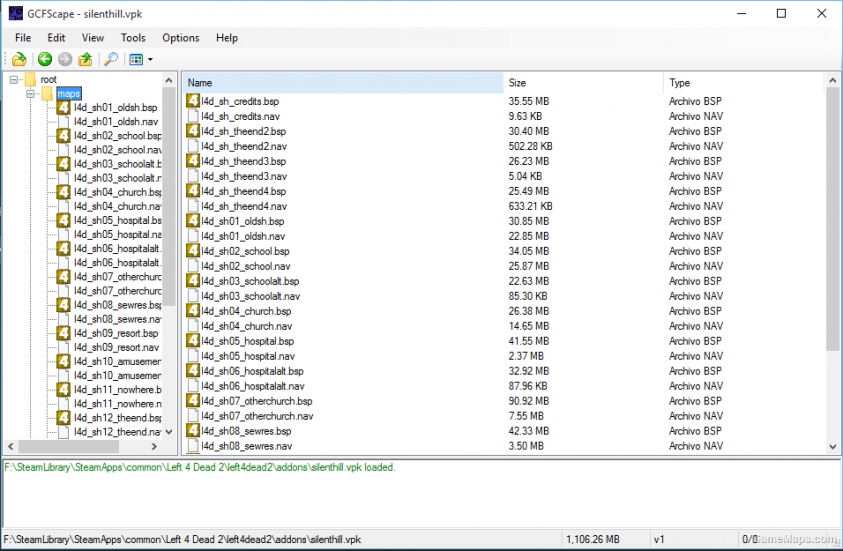The image size is (843, 551).
Task: Collapse the maps folder node
Action: pyautogui.click(x=31, y=94)
